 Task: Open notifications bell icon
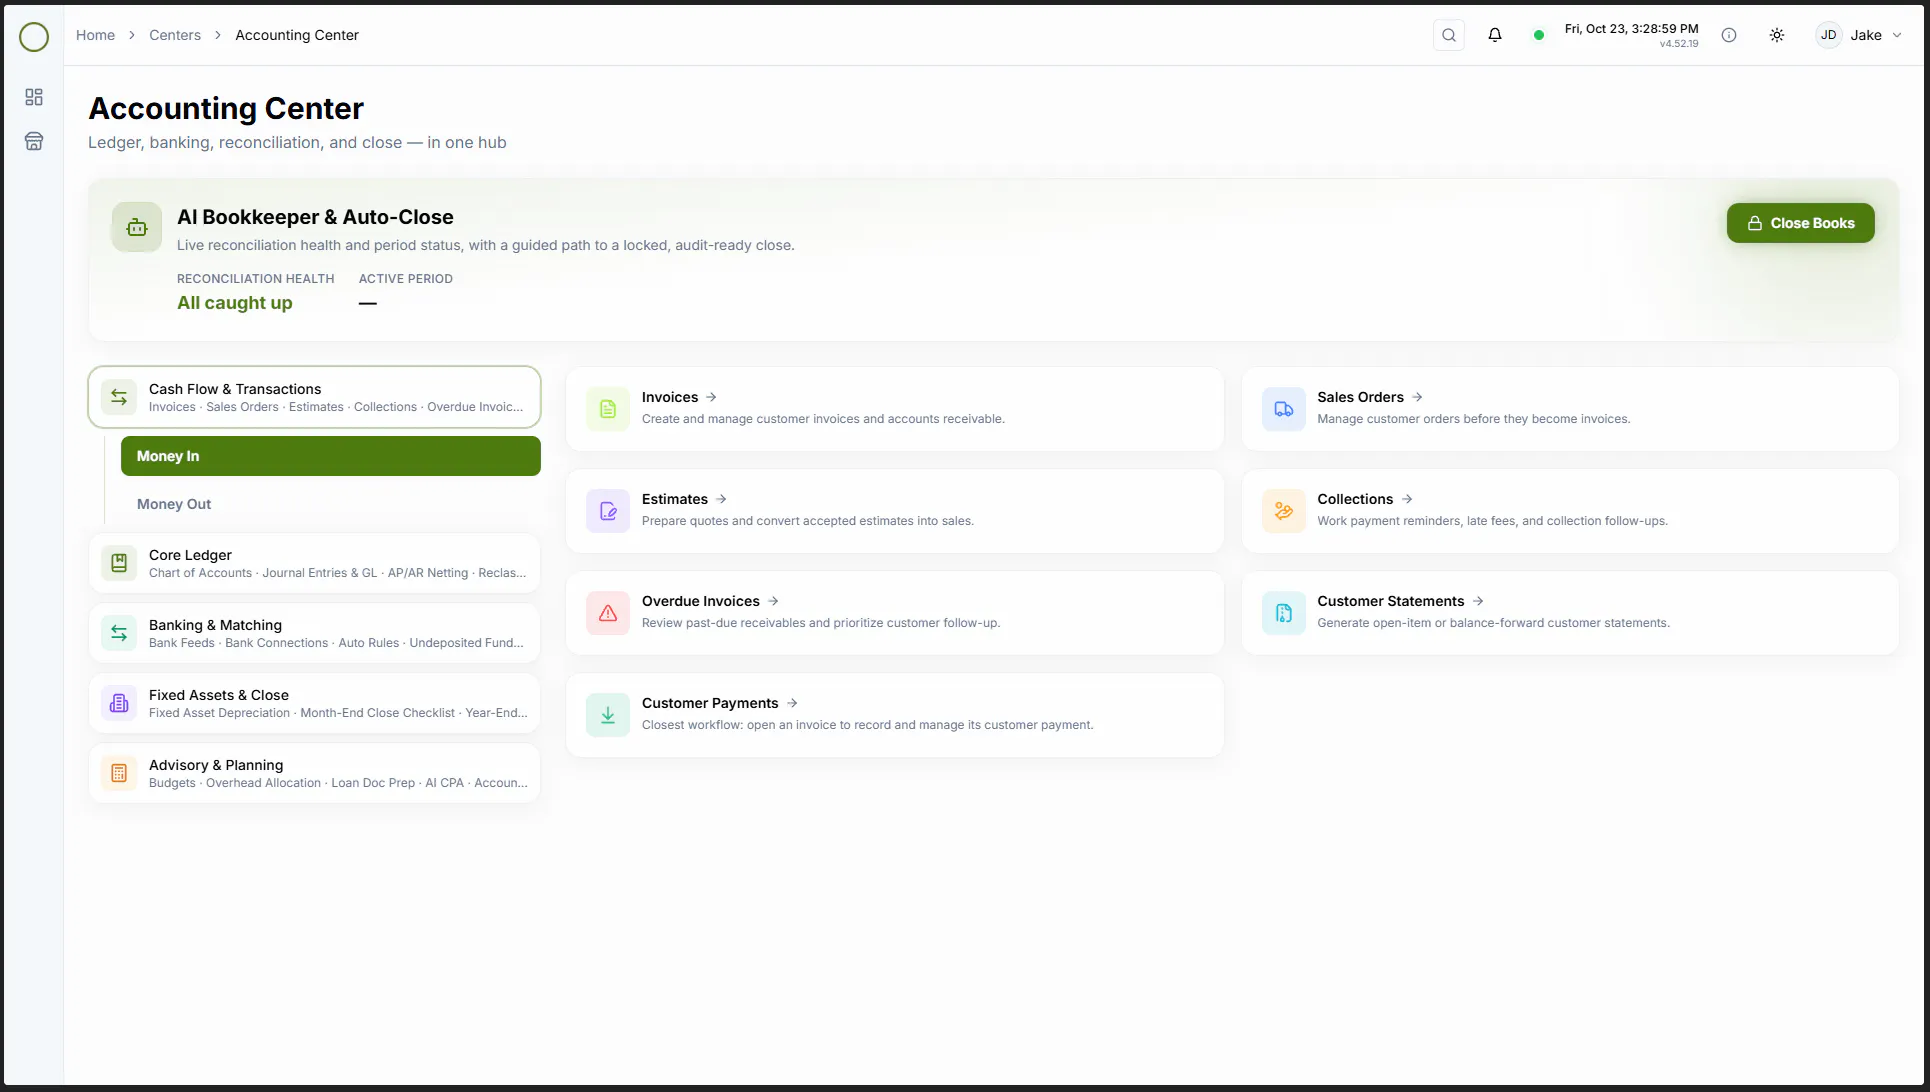pos(1495,35)
